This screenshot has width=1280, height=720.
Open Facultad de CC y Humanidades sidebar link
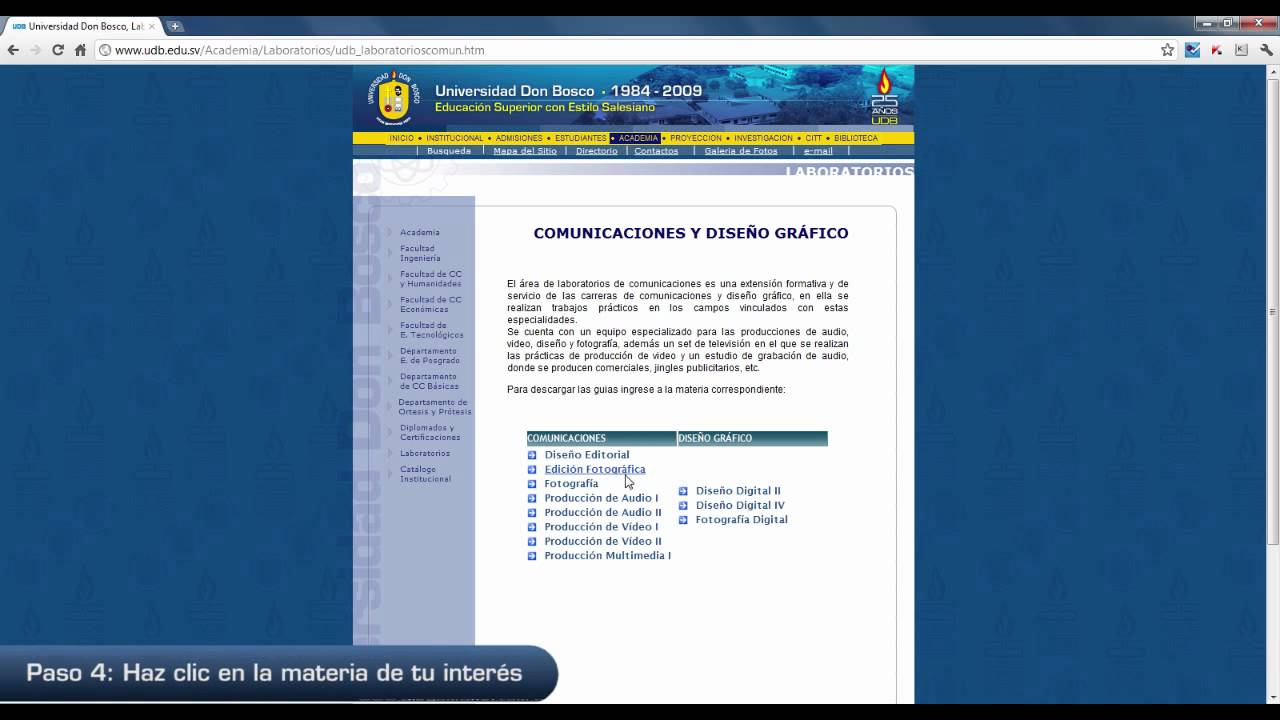point(431,279)
